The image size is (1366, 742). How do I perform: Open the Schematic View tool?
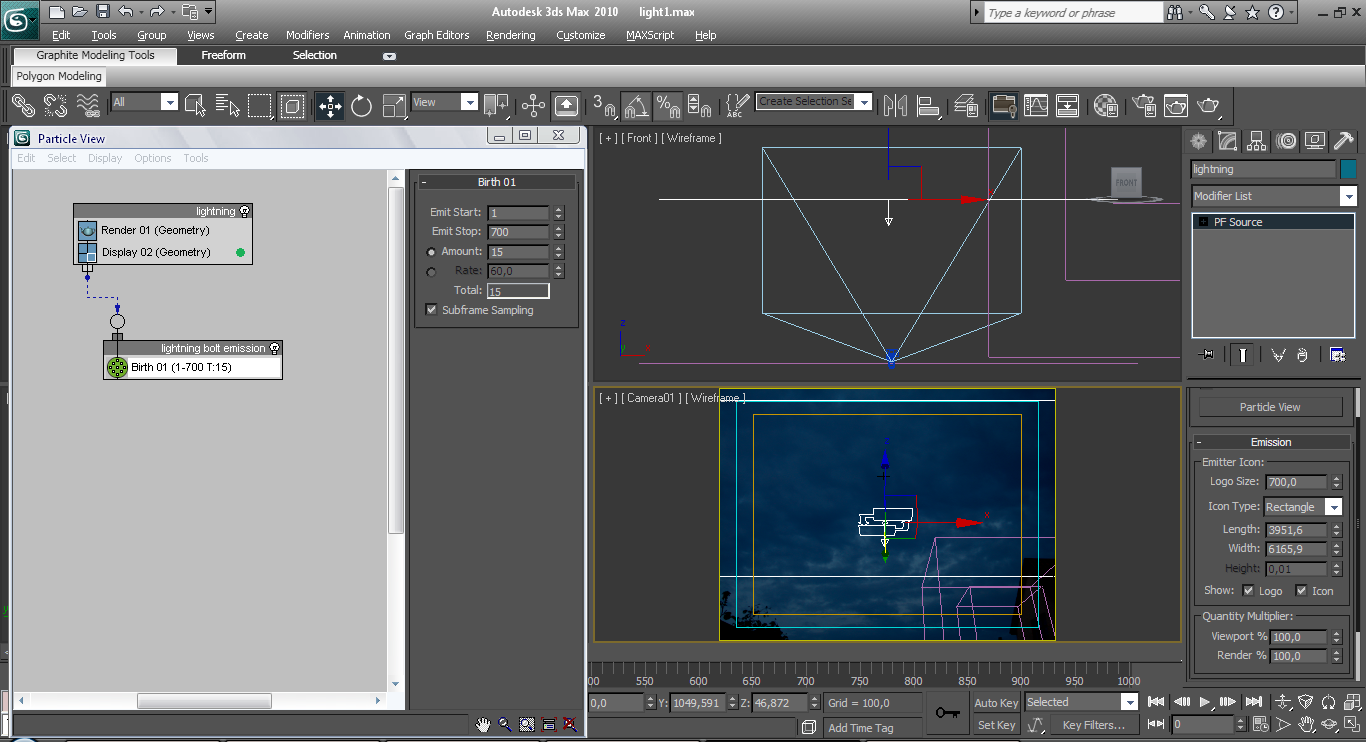[1068, 105]
